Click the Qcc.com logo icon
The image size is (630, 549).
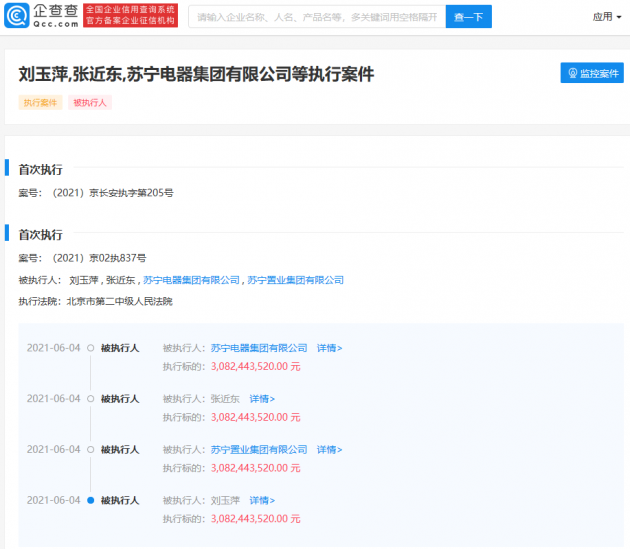[x=16, y=16]
